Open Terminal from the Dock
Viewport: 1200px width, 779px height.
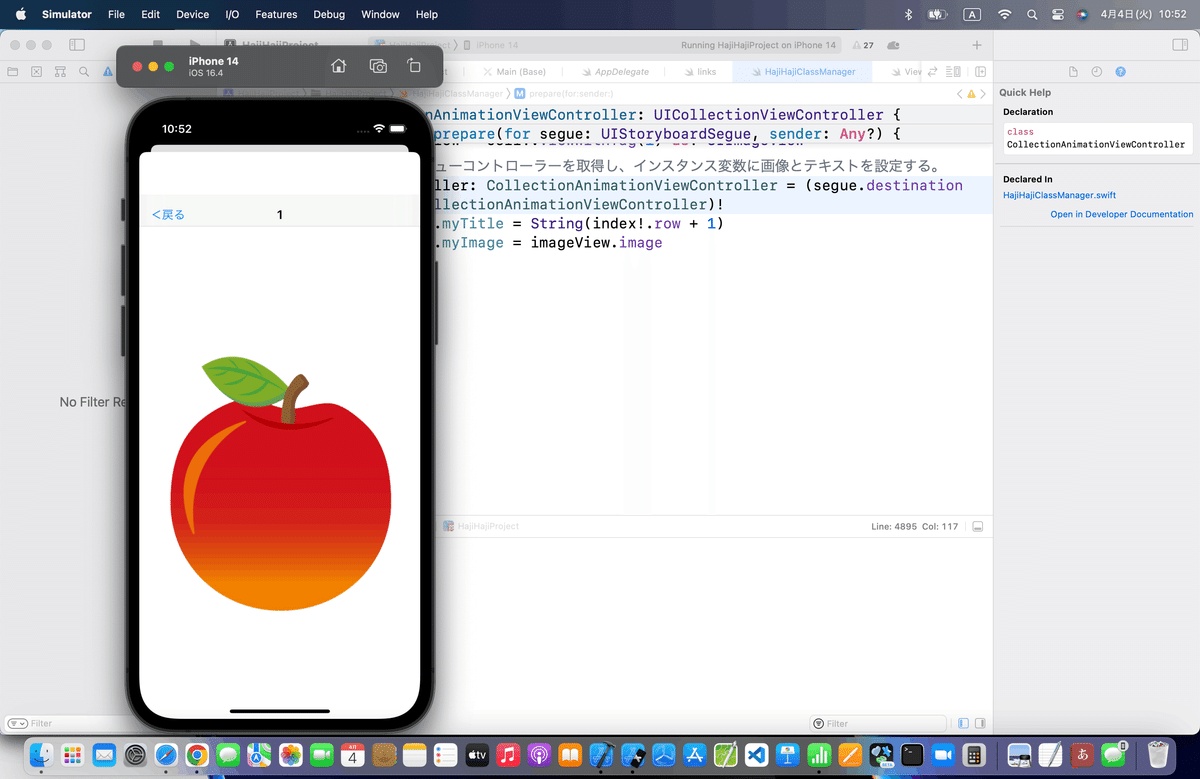(911, 754)
